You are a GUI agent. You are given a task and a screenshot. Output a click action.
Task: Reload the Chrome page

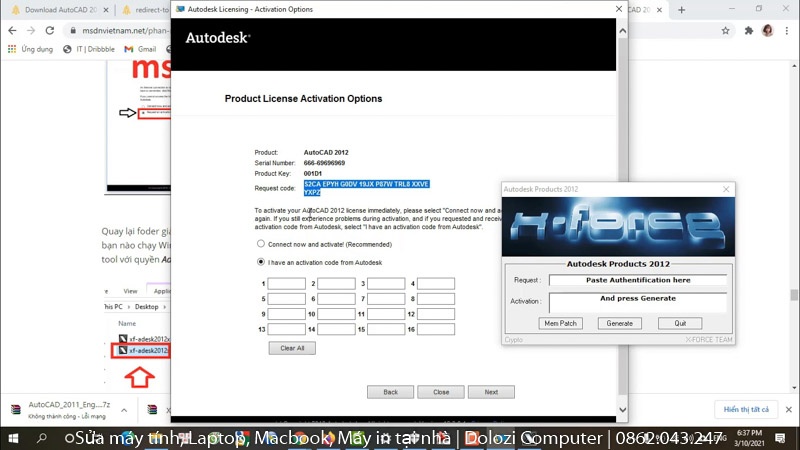(49, 31)
